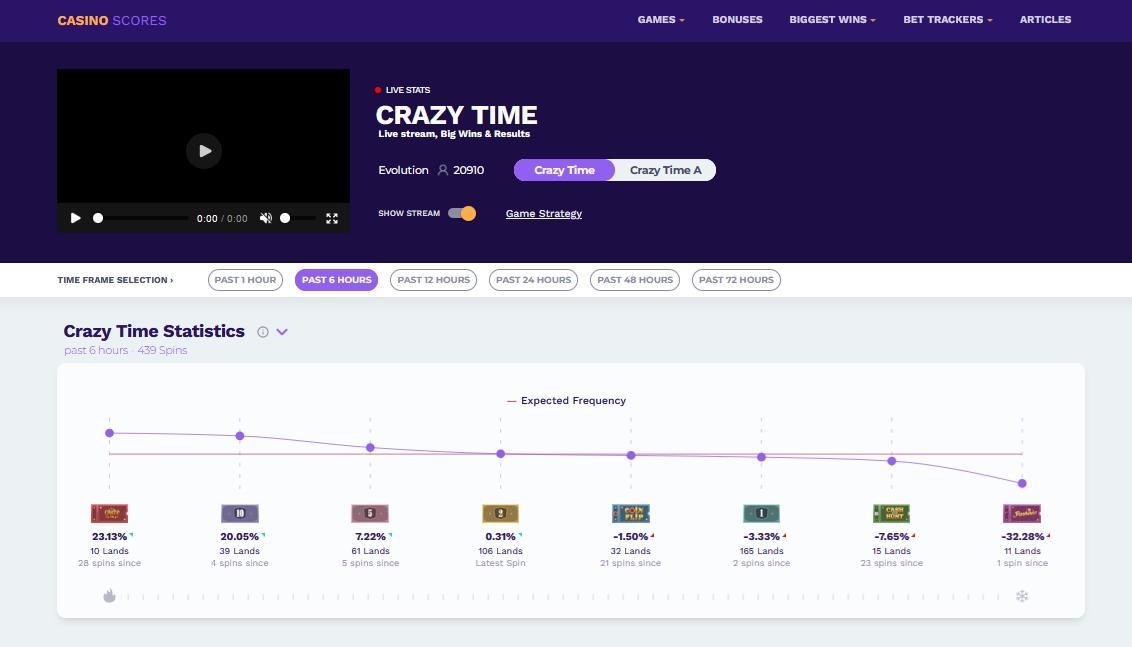Open the Game Strategy link

[544, 214]
